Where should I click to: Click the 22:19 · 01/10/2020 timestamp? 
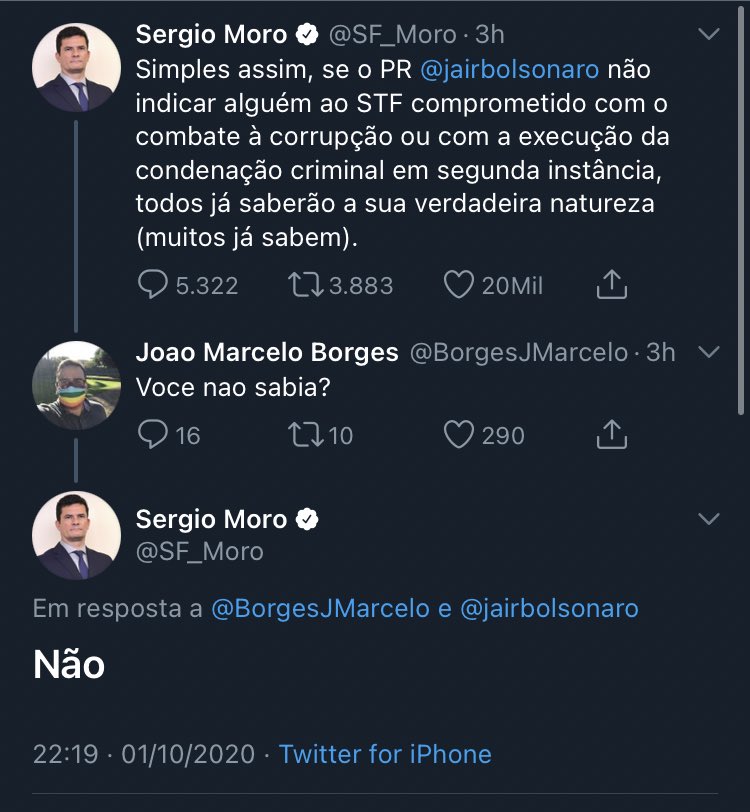click(144, 754)
